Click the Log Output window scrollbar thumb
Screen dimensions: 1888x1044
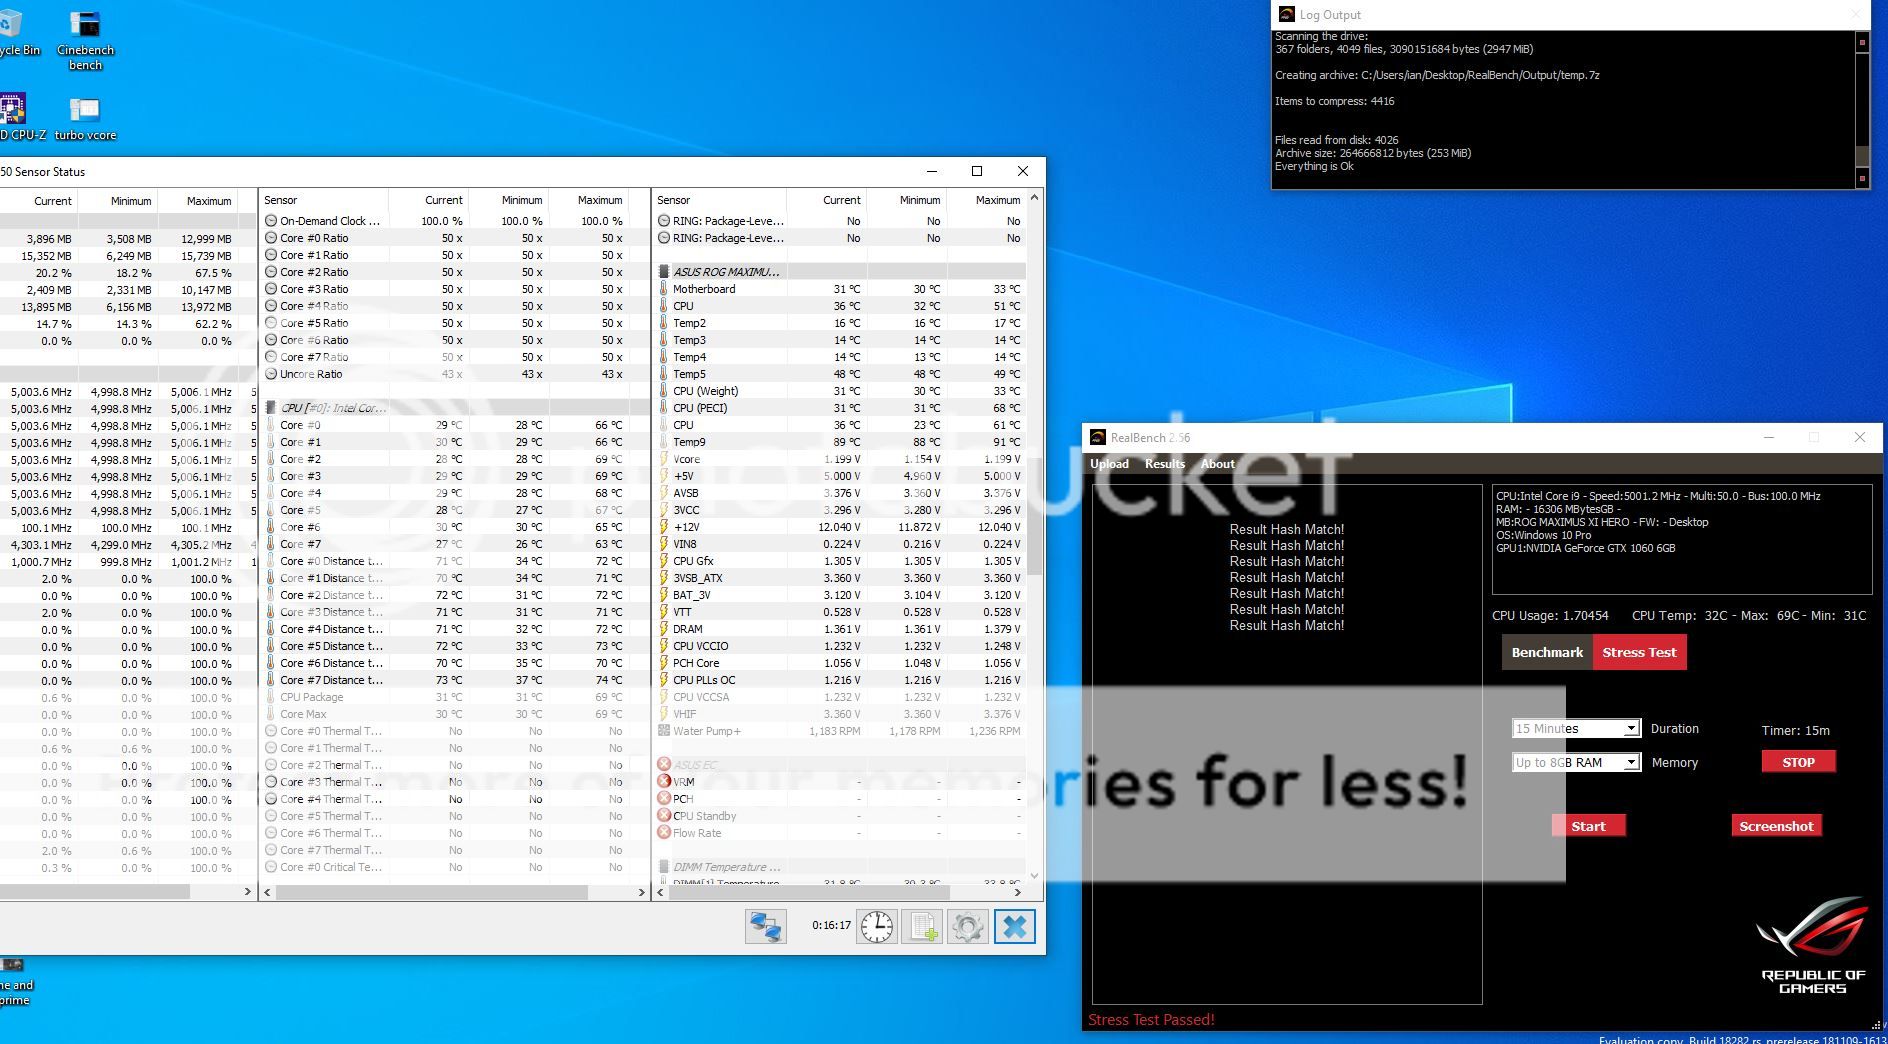(x=1862, y=156)
